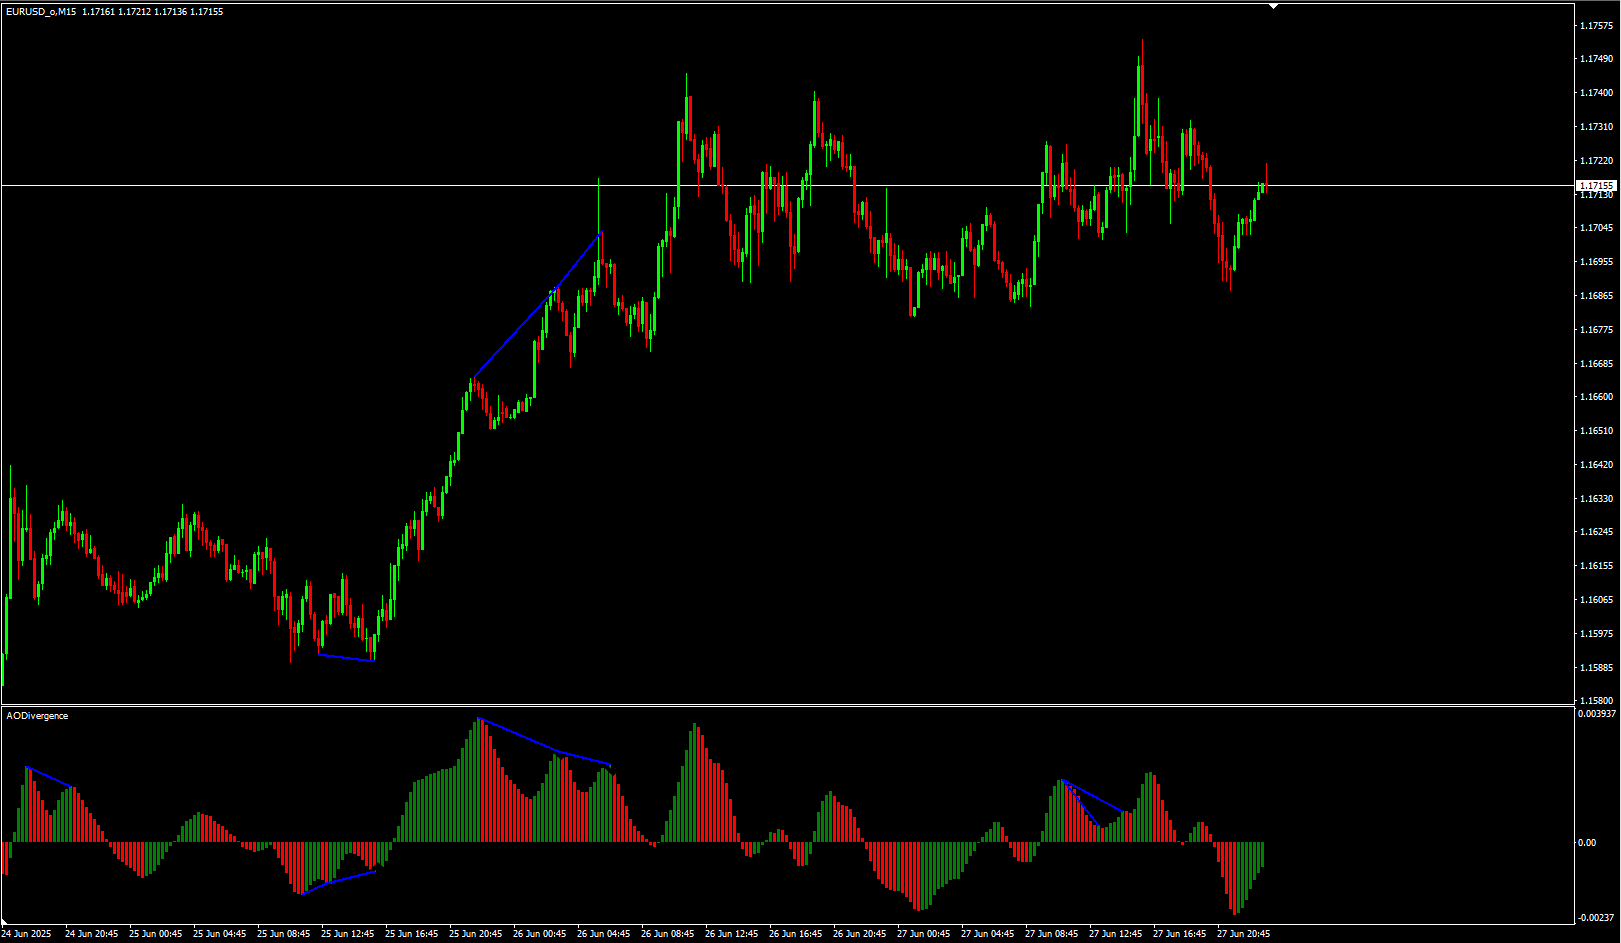Image resolution: width=1621 pixels, height=943 pixels.
Task: Select the blue divergence line under price lows
Action: tap(346, 657)
